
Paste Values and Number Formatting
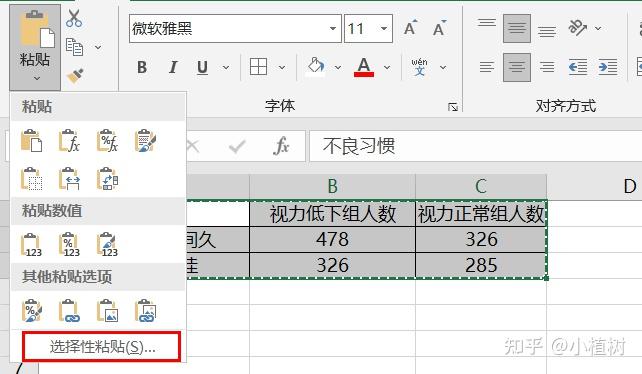point(69,245)
